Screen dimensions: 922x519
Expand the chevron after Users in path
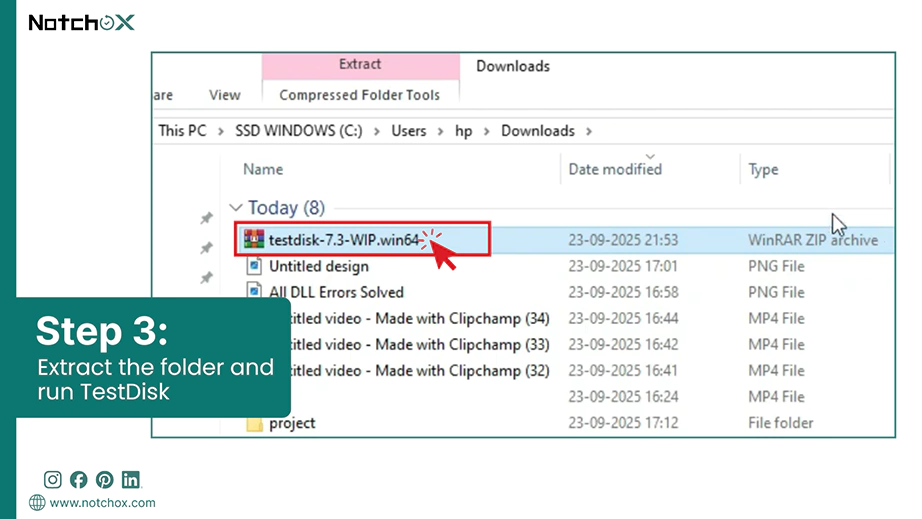point(440,131)
